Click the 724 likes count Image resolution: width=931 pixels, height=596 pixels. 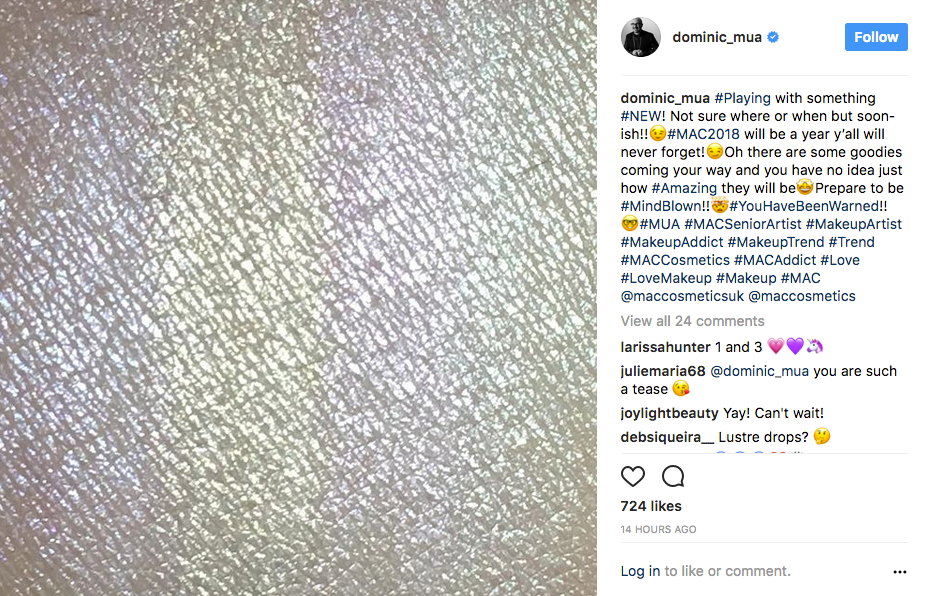click(651, 506)
